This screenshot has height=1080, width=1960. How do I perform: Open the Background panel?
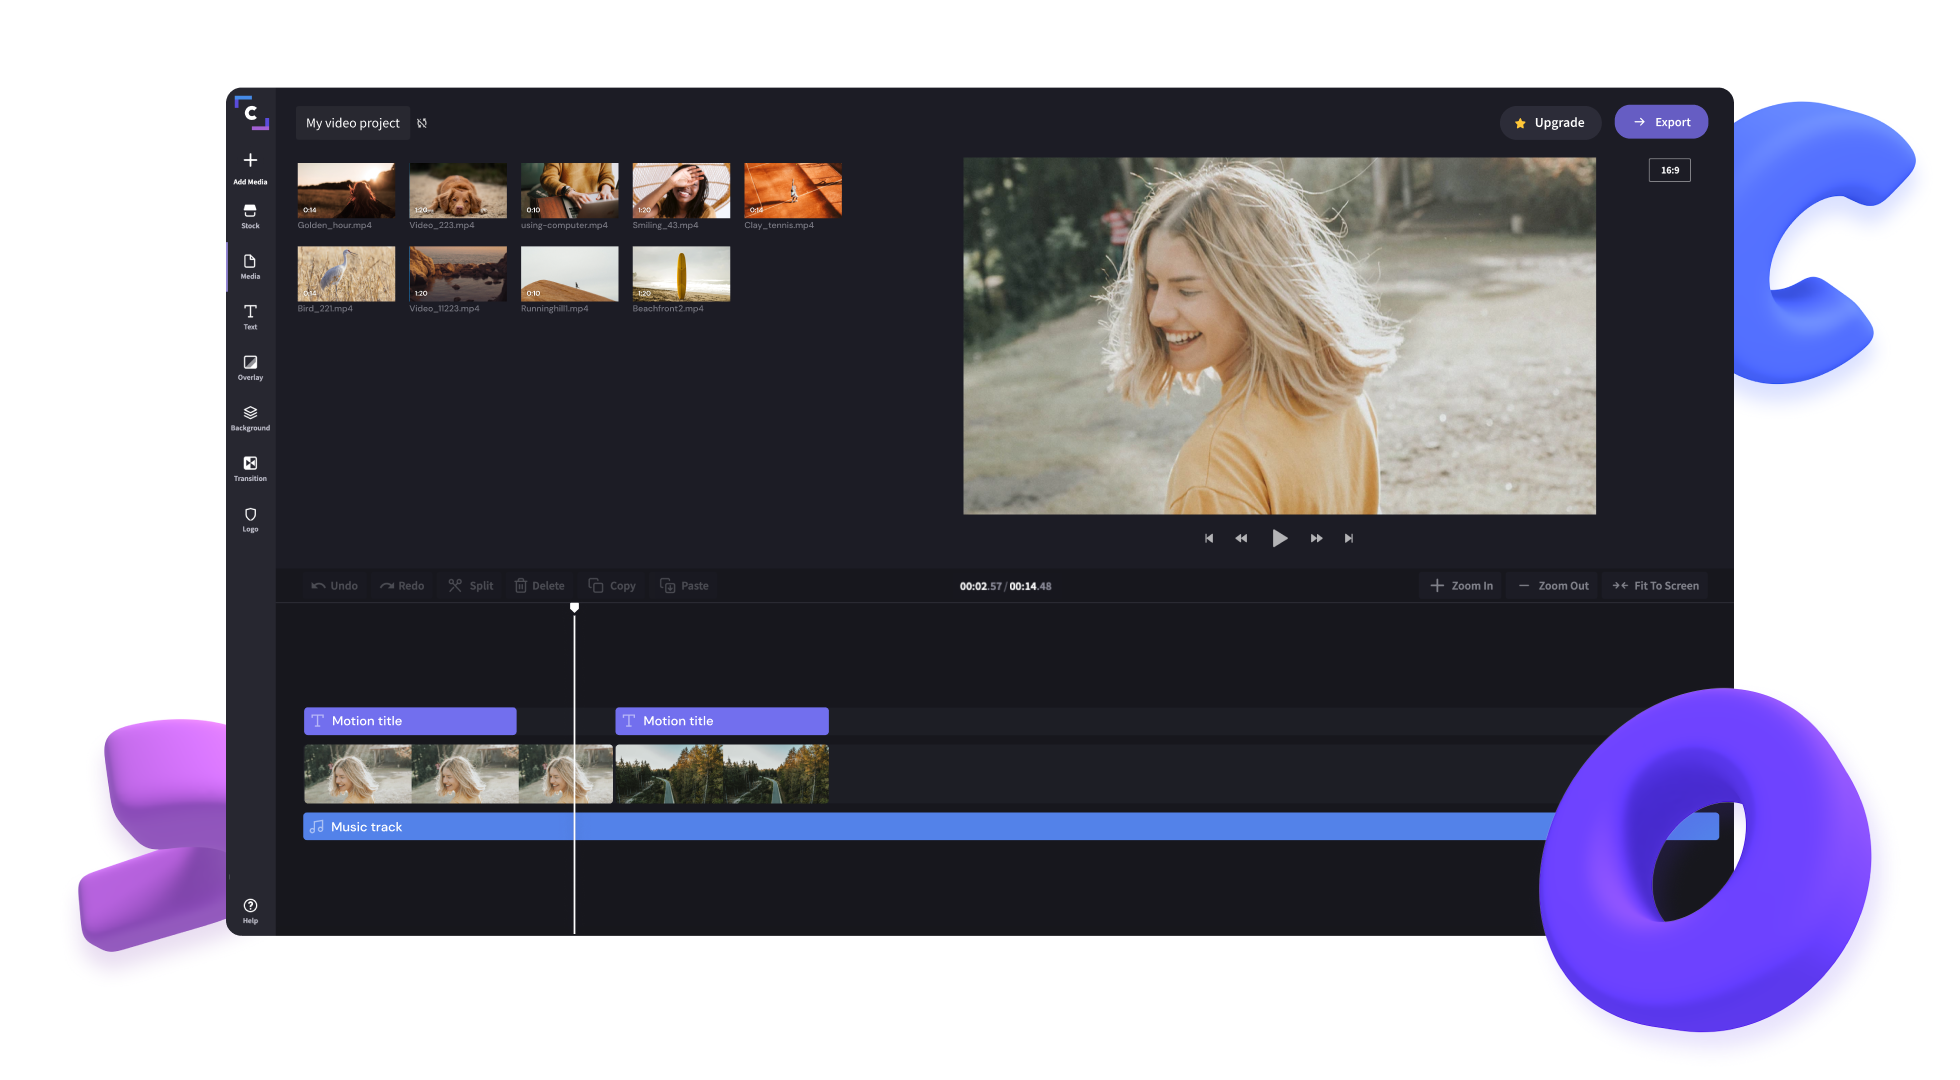[x=250, y=418]
